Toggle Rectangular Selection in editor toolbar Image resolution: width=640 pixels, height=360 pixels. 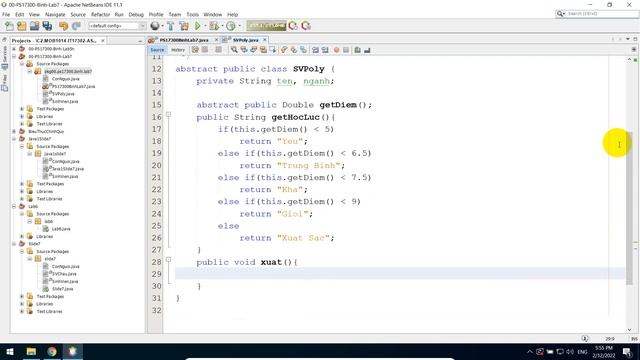tap(273, 50)
